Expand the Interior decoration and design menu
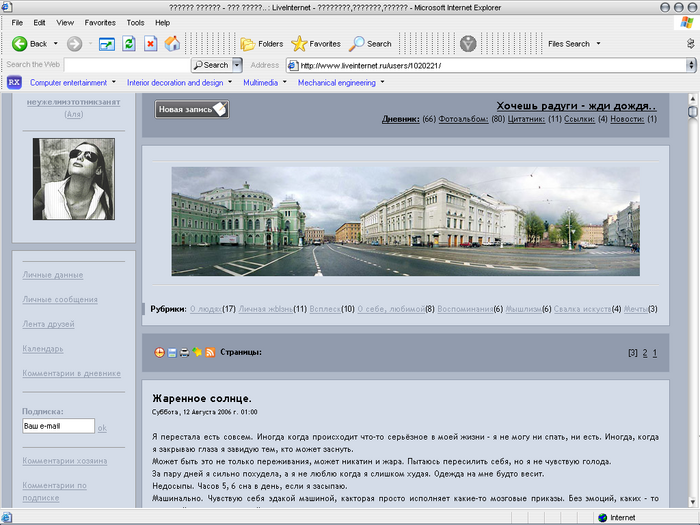 point(230,82)
